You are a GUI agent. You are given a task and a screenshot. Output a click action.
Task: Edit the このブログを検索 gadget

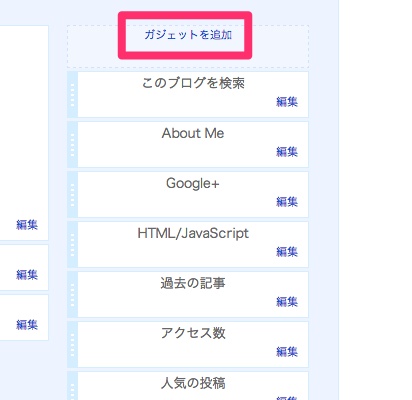click(287, 102)
